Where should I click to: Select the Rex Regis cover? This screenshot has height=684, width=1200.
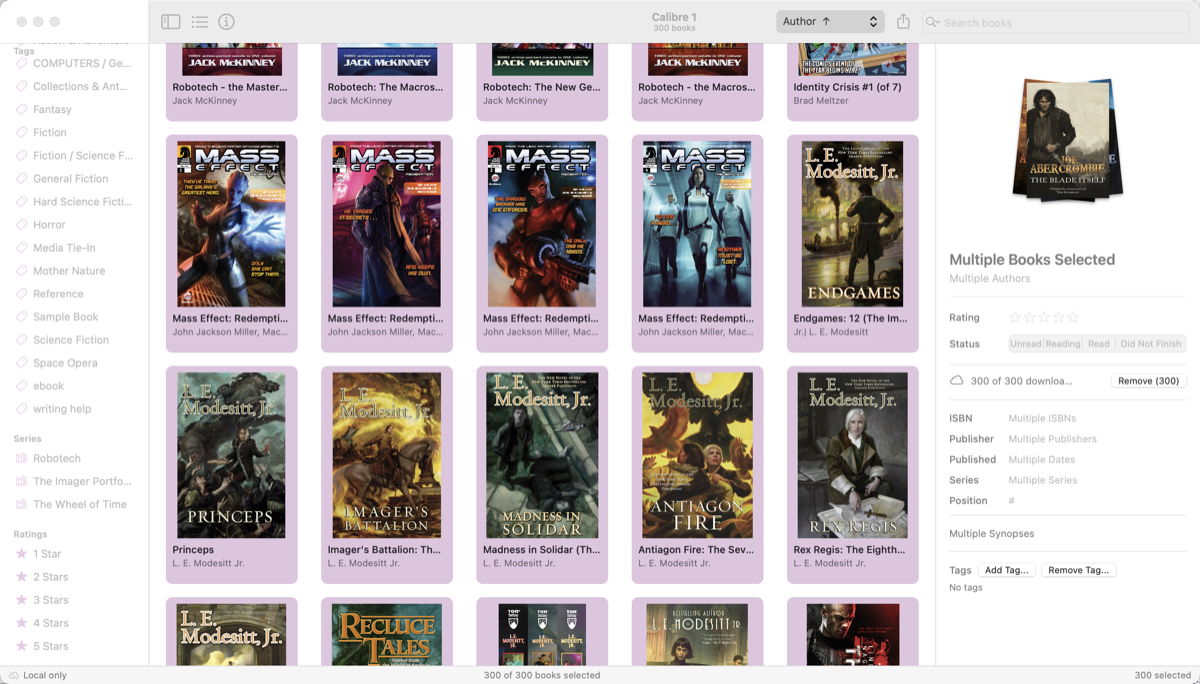tap(853, 455)
